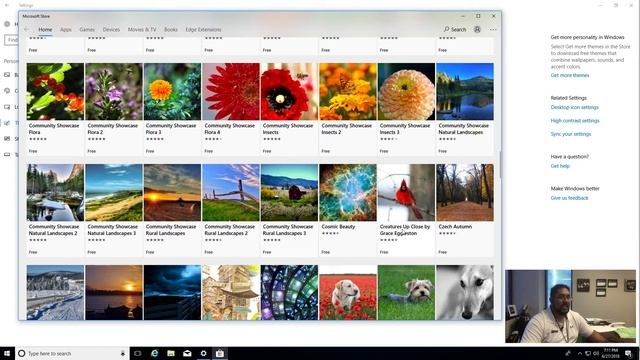Click the 'Give us feedback' link

pyautogui.click(x=569, y=198)
